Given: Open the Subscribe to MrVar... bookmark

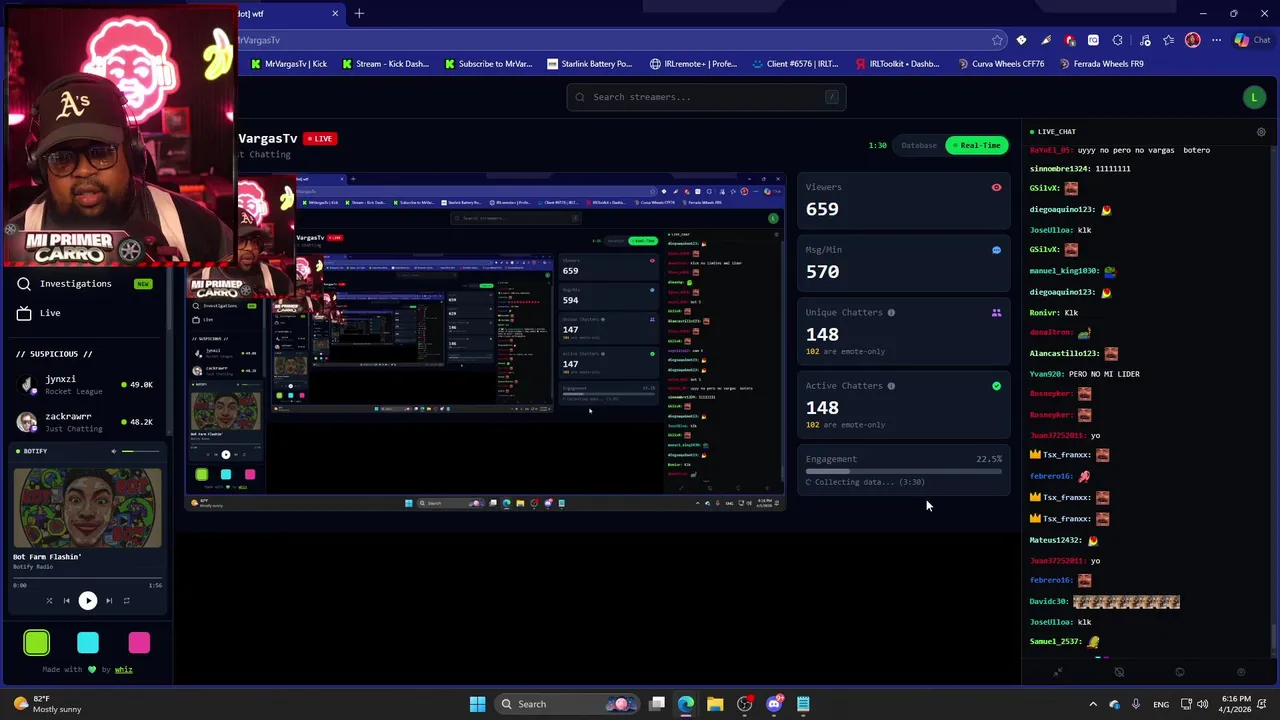Looking at the screenshot, I should point(488,64).
